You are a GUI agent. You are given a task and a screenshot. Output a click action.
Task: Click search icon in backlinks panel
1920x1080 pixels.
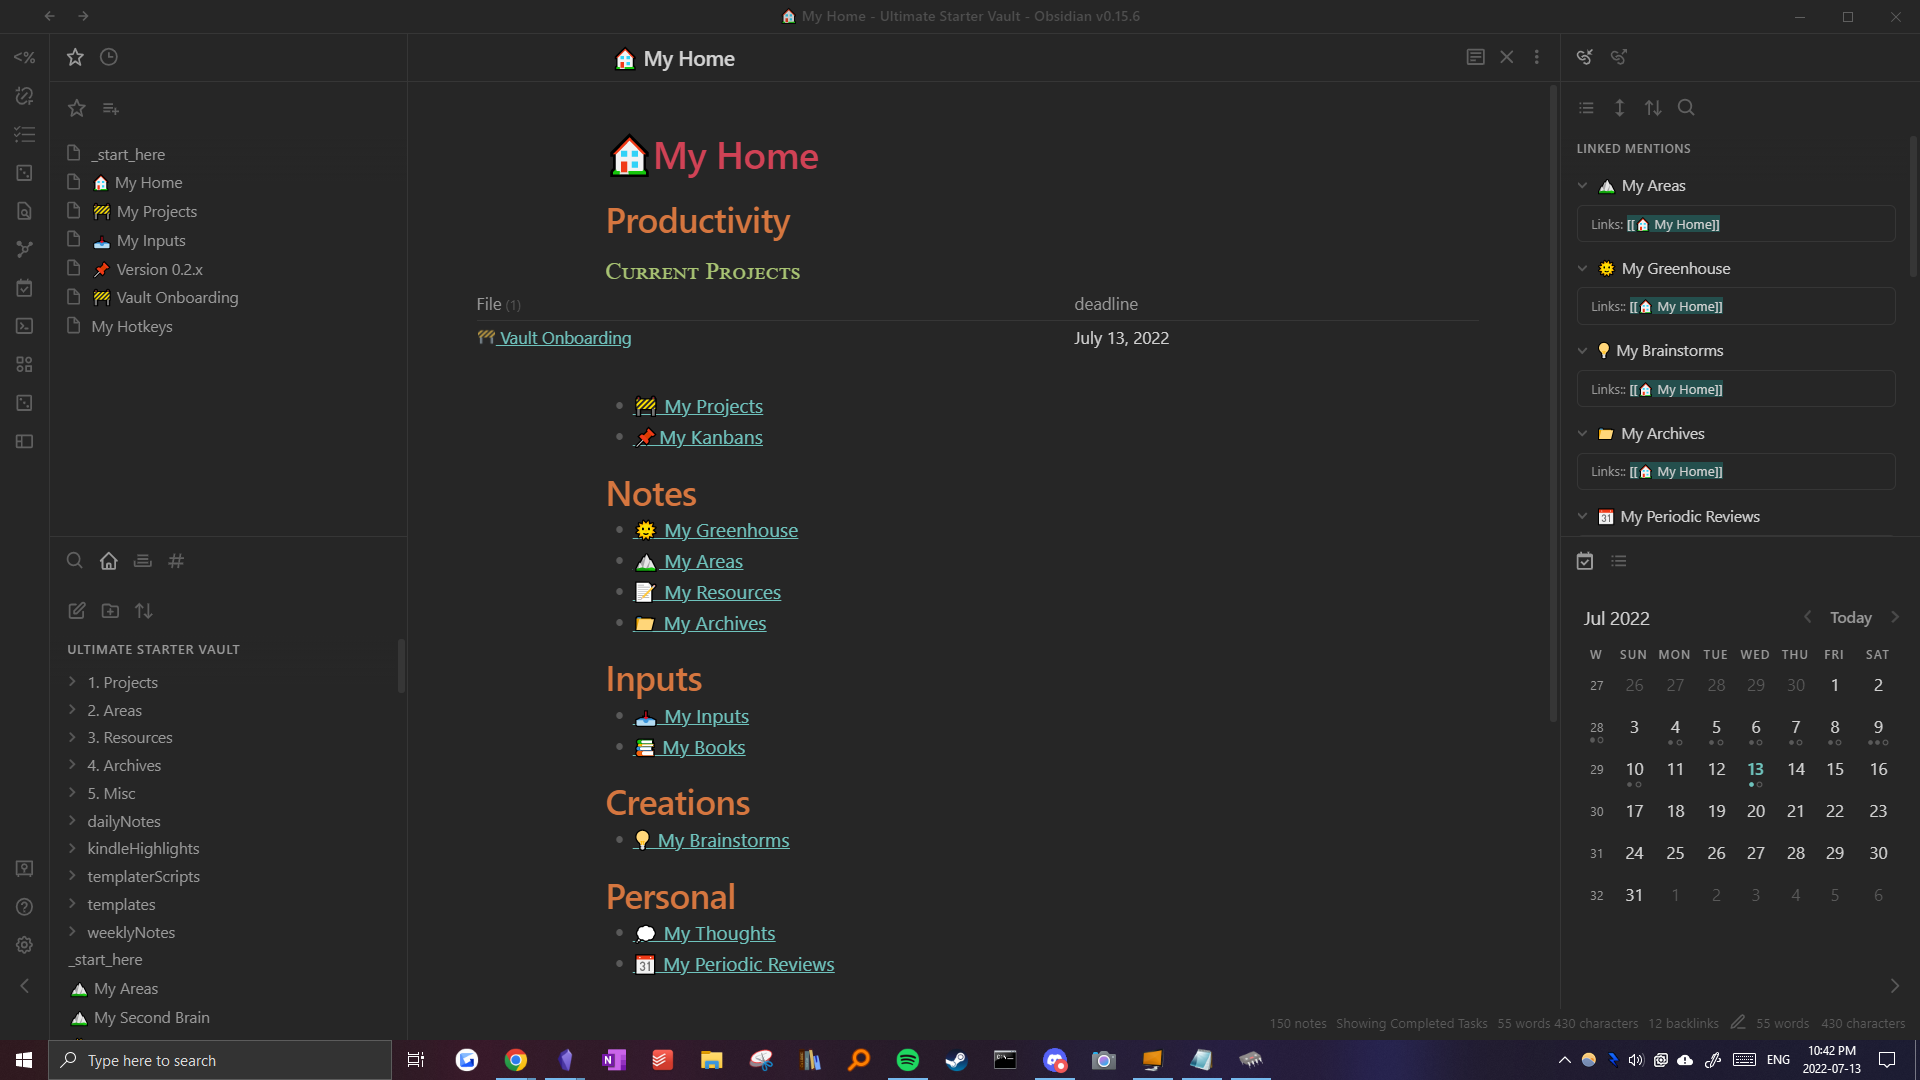pyautogui.click(x=1686, y=108)
